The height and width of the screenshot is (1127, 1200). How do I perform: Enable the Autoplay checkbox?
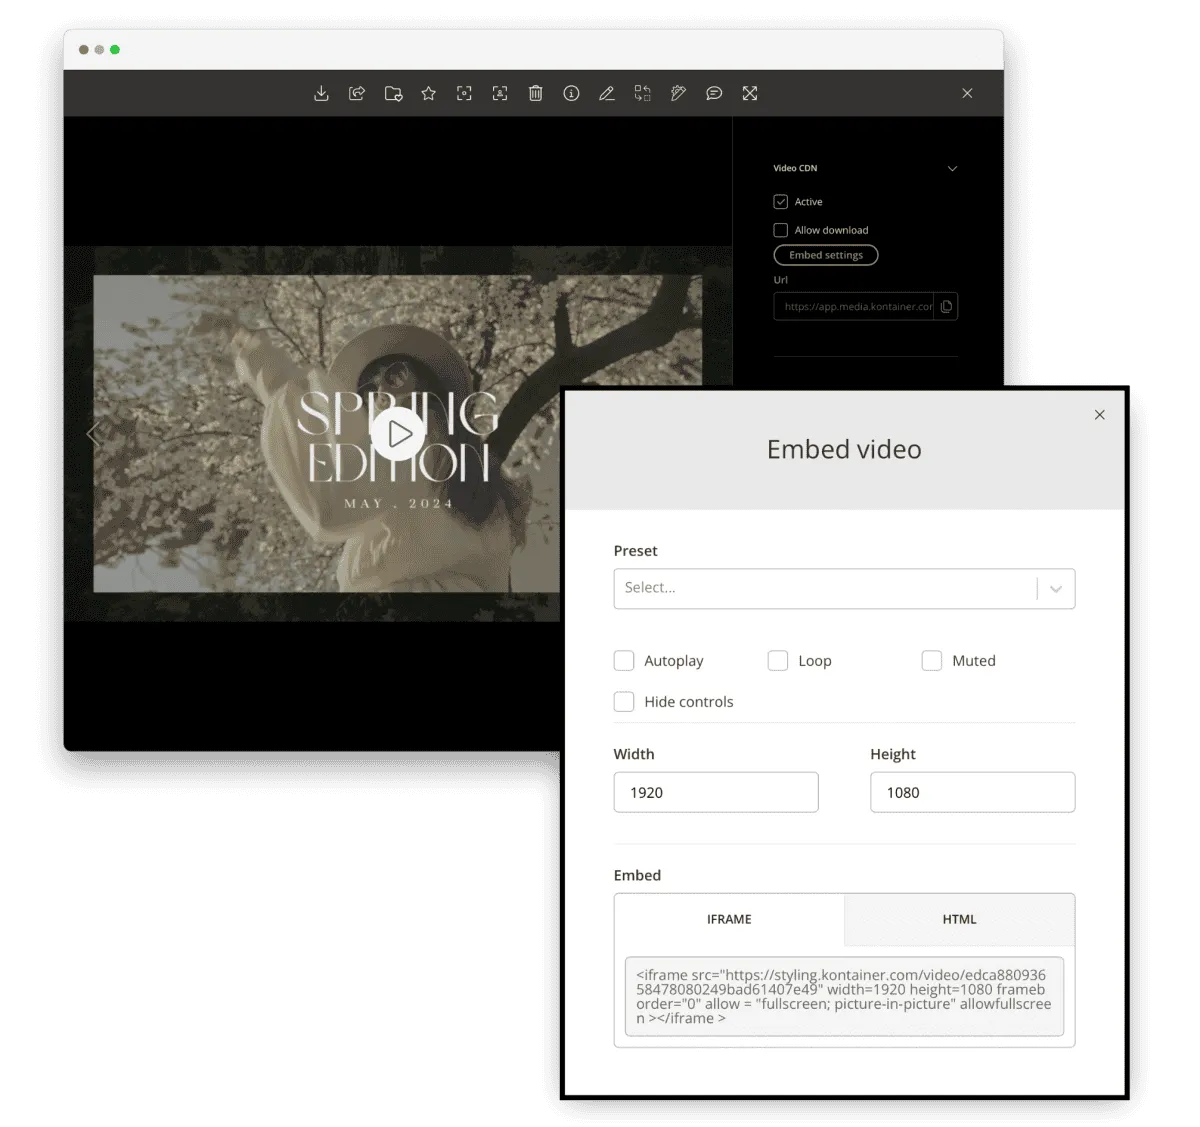pos(624,661)
